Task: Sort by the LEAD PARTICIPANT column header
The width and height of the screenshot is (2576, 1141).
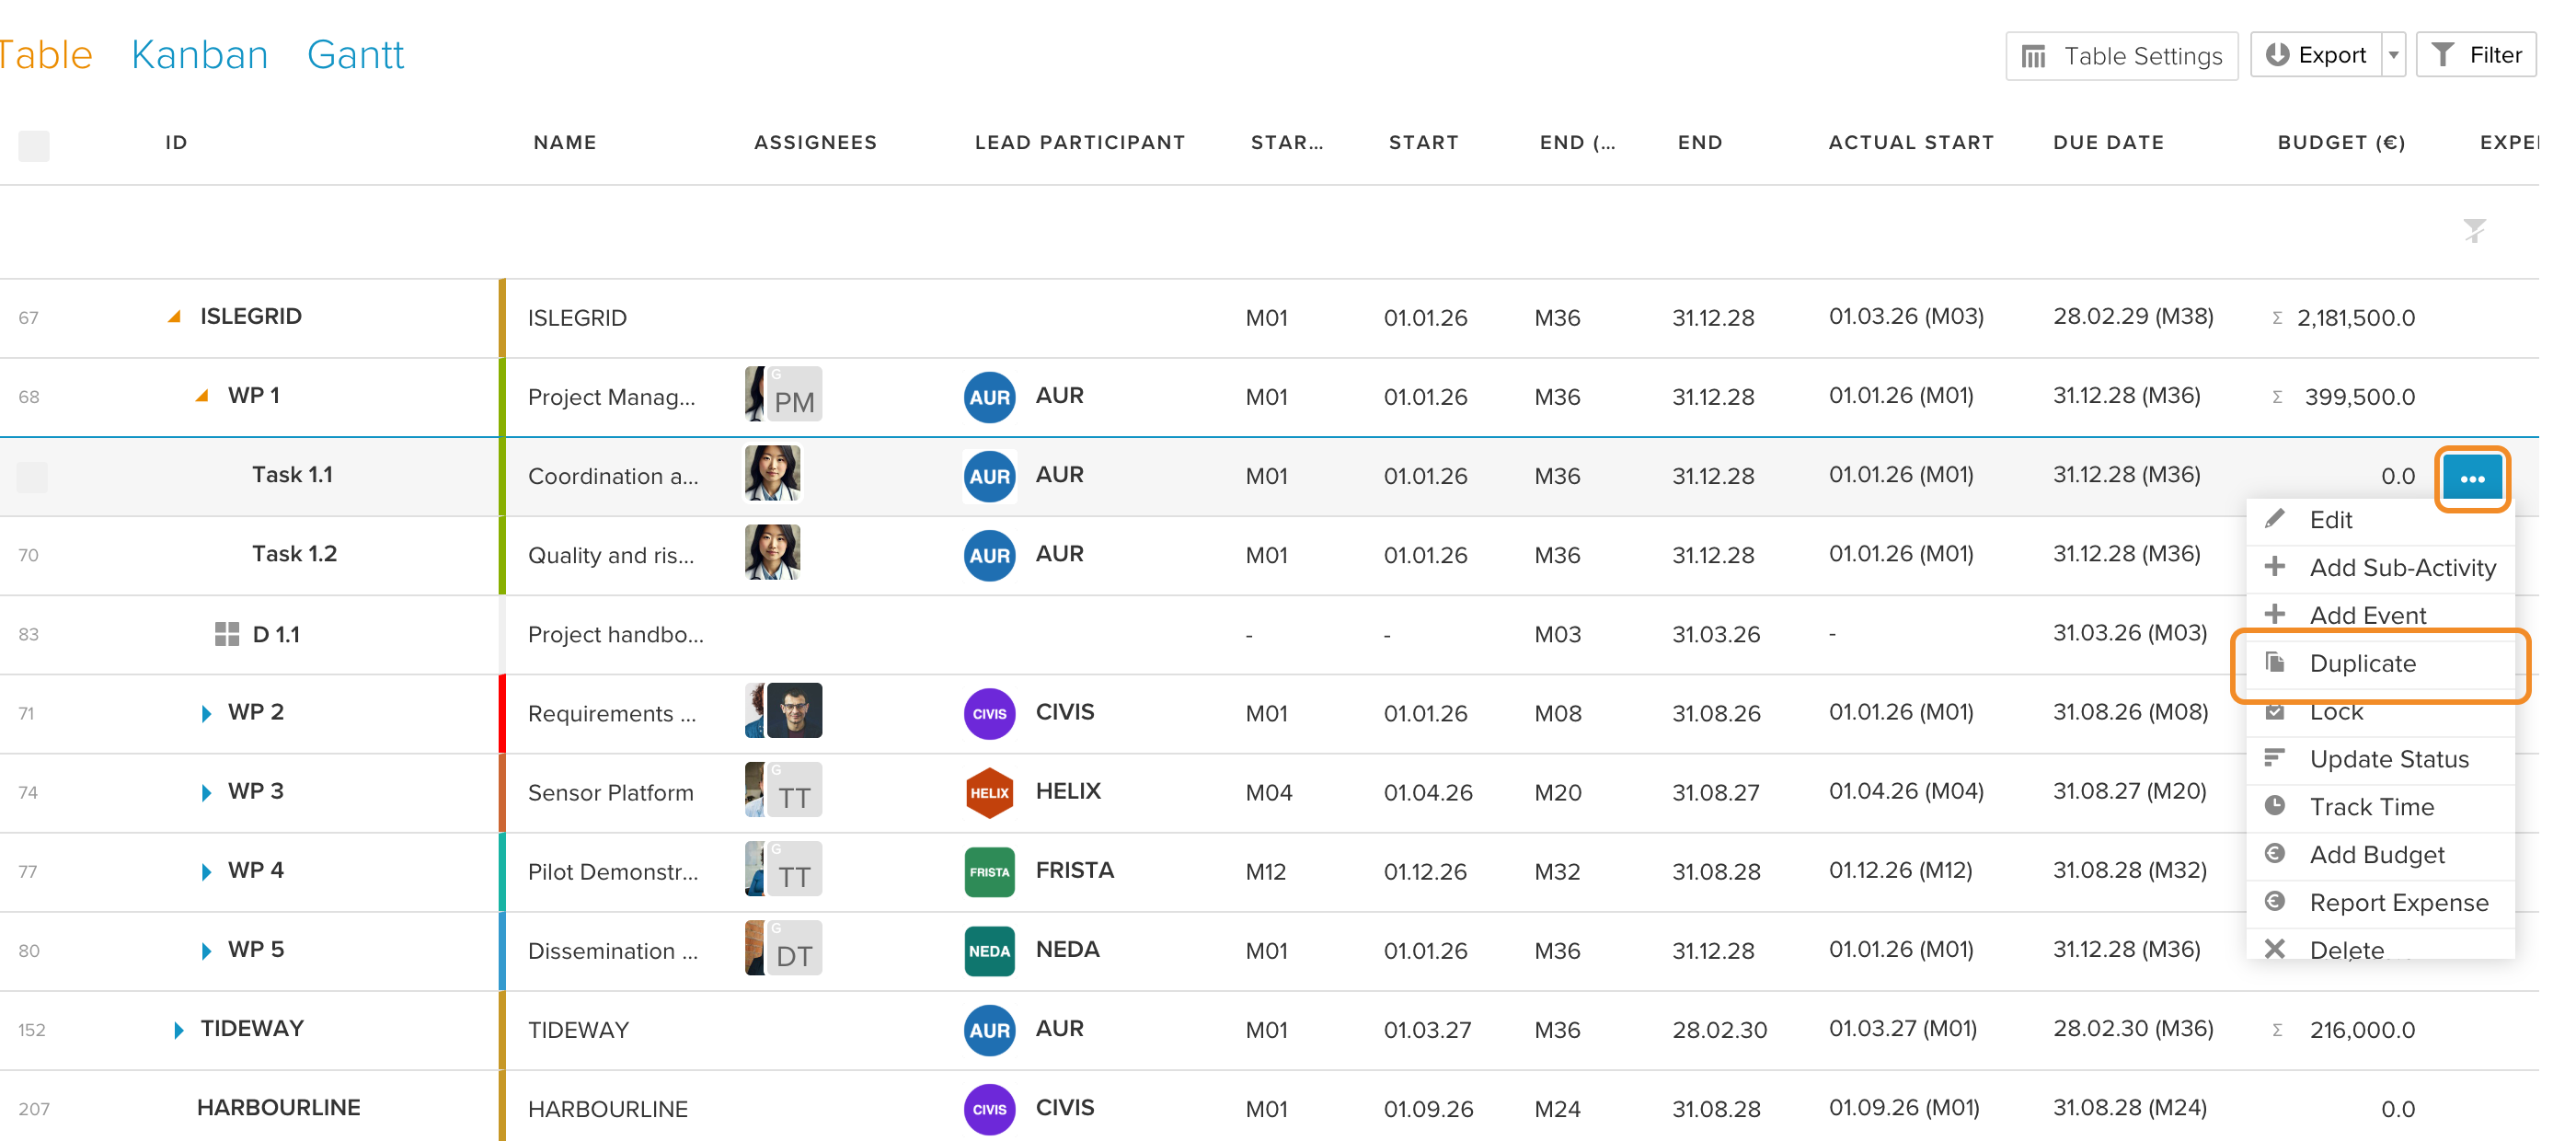Action: click(x=1079, y=142)
